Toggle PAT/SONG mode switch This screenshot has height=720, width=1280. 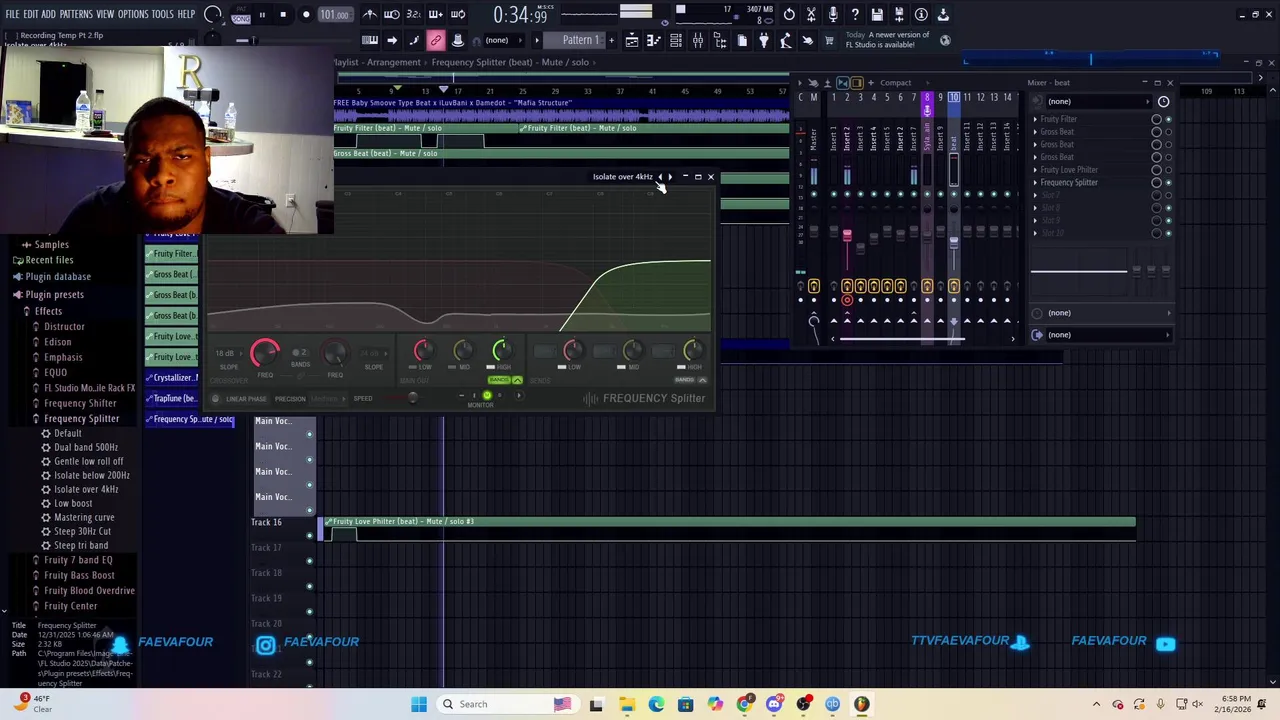click(x=241, y=15)
